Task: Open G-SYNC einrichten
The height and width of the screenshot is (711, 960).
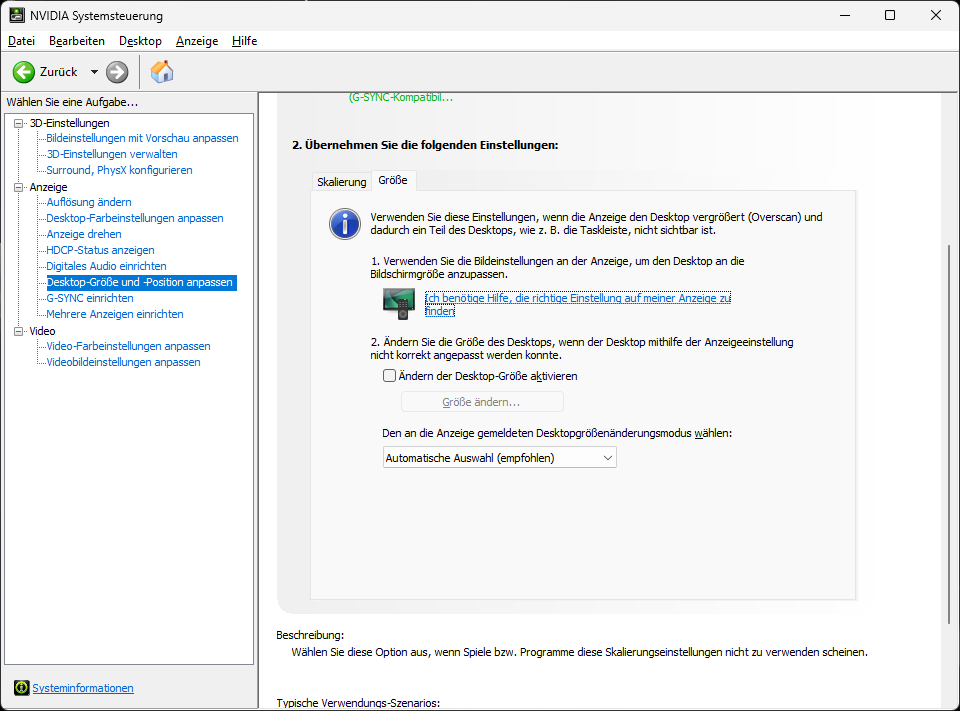Action: pyautogui.click(x=90, y=298)
